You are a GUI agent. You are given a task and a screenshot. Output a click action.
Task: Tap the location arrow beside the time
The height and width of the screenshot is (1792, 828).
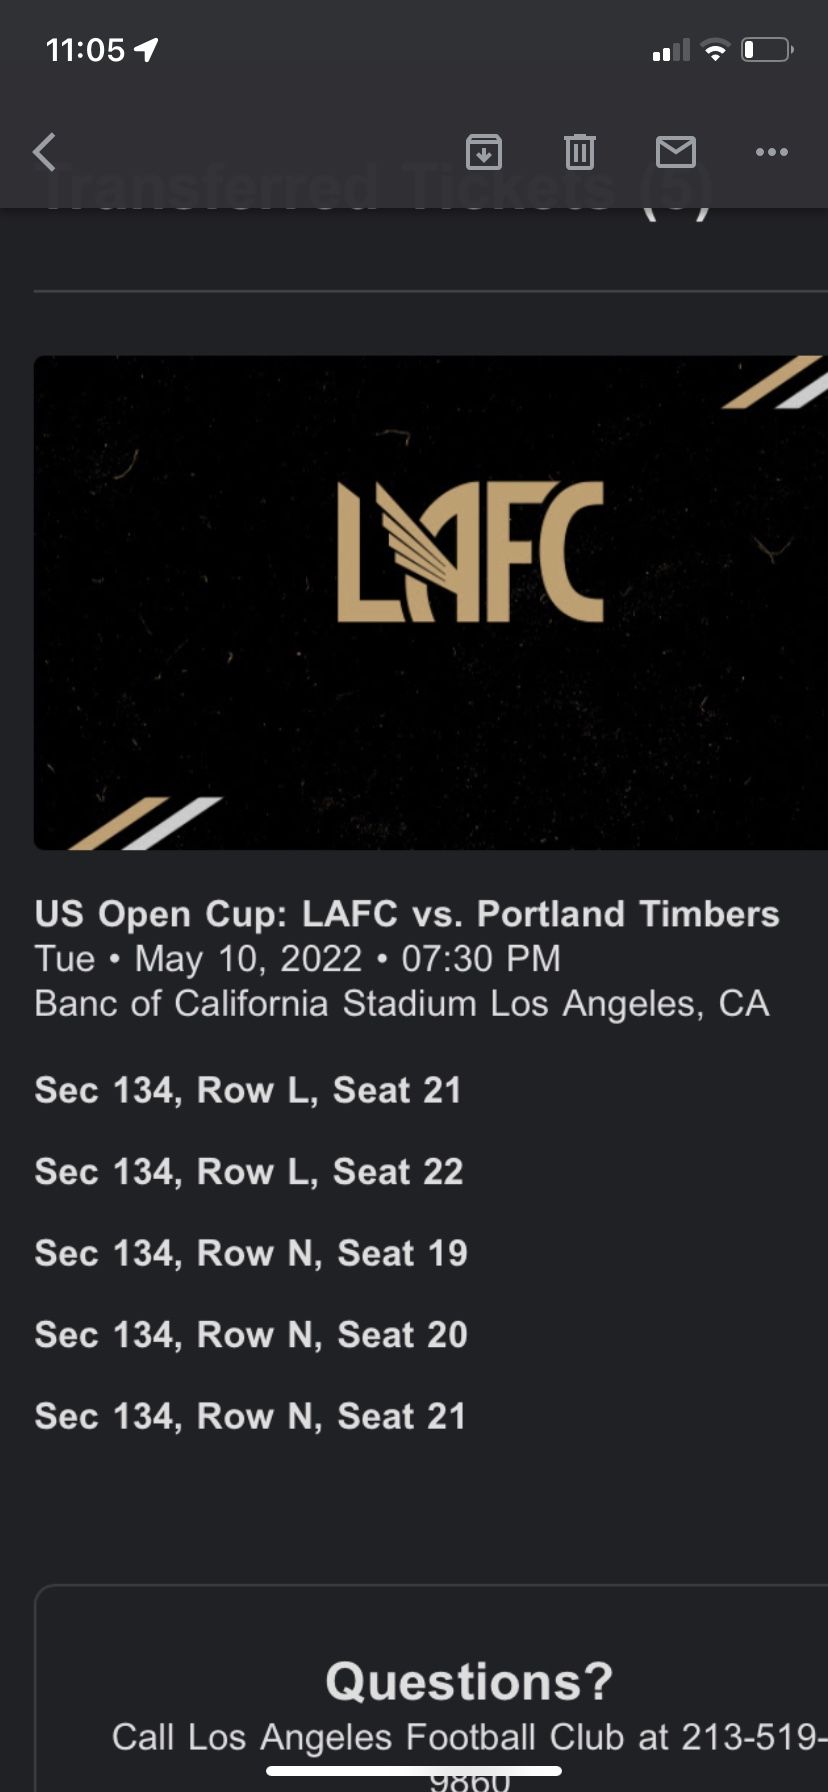point(147,49)
